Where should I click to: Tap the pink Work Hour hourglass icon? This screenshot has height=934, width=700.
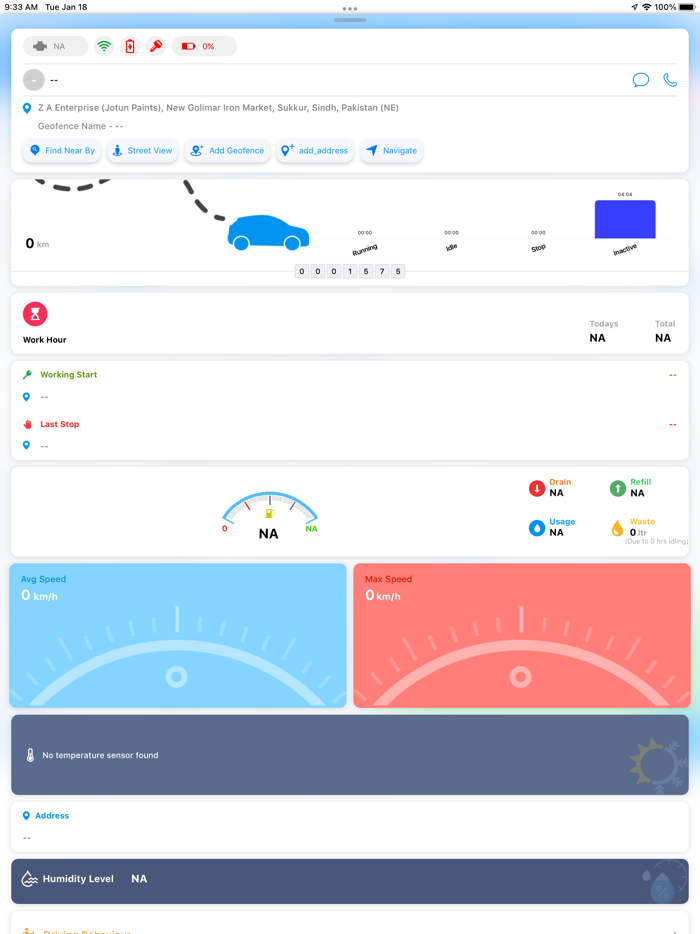35,314
